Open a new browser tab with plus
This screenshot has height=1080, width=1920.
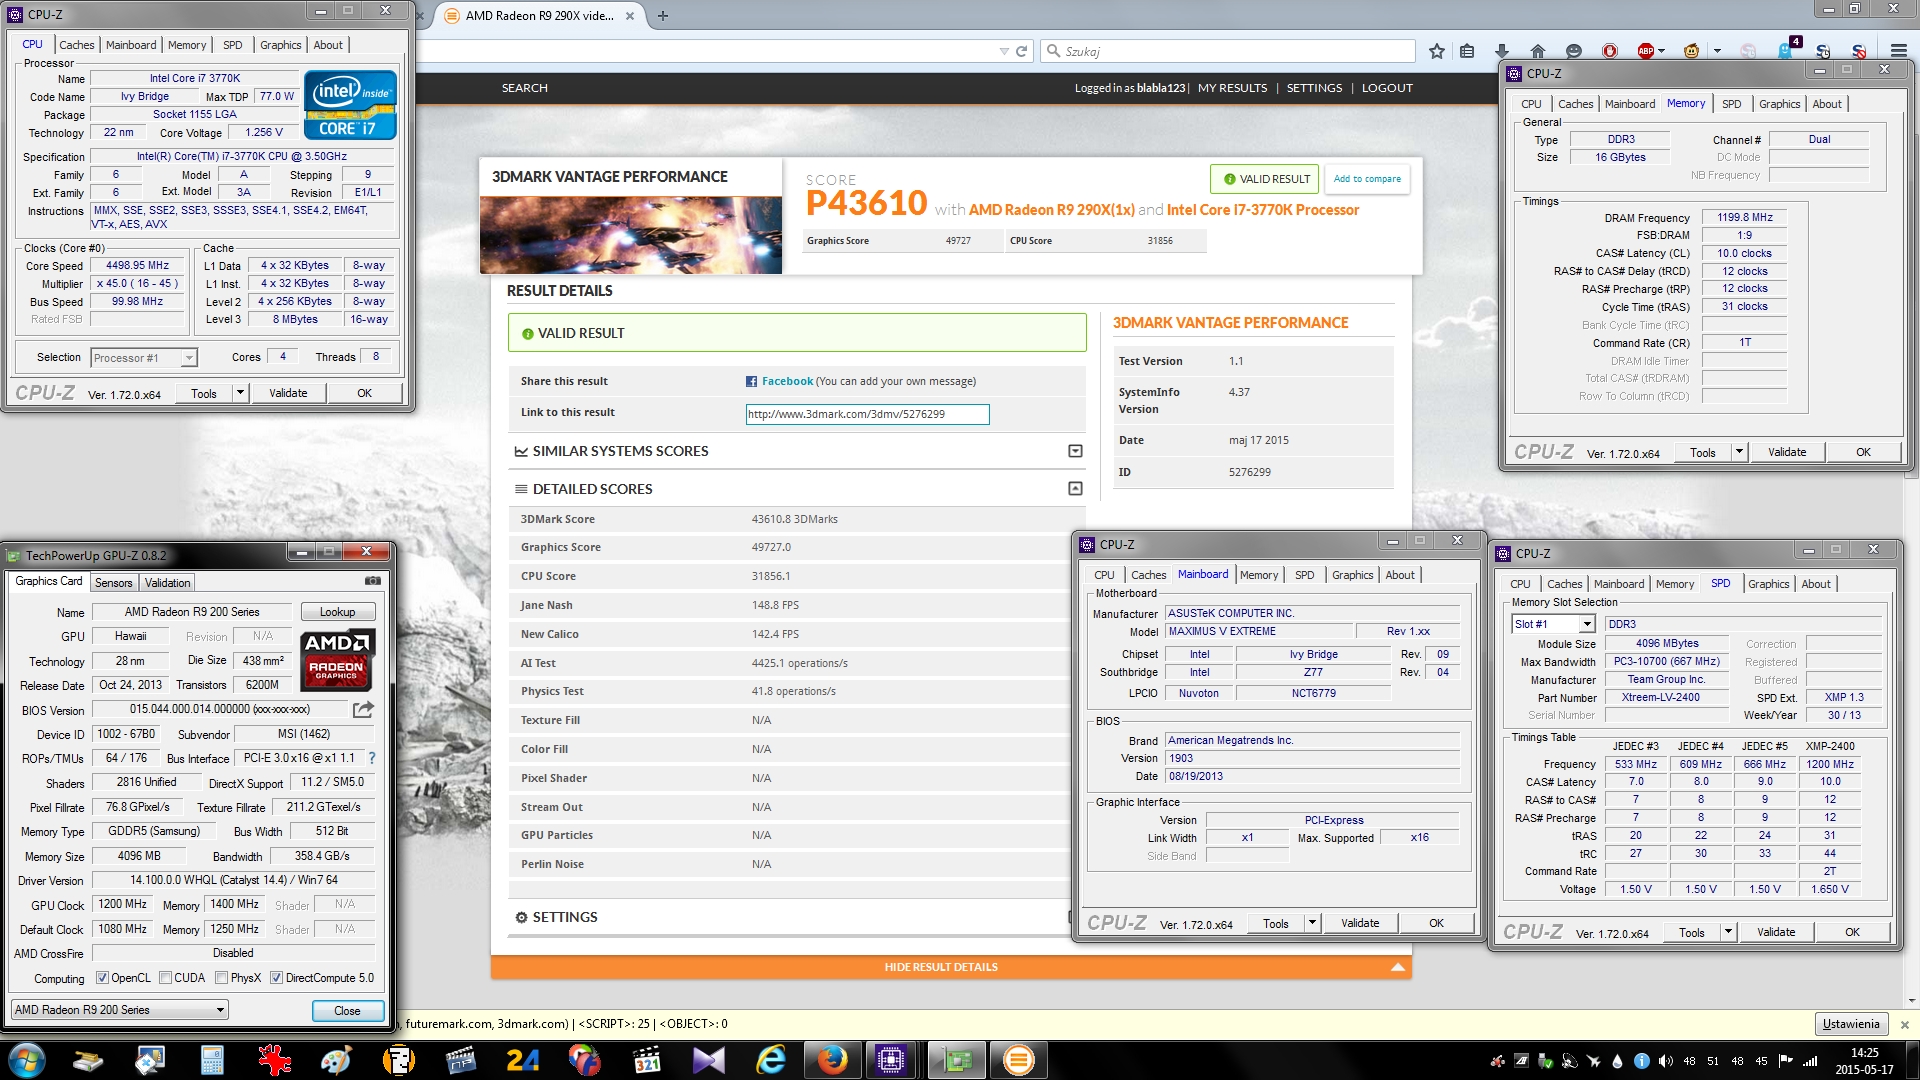pyautogui.click(x=662, y=15)
